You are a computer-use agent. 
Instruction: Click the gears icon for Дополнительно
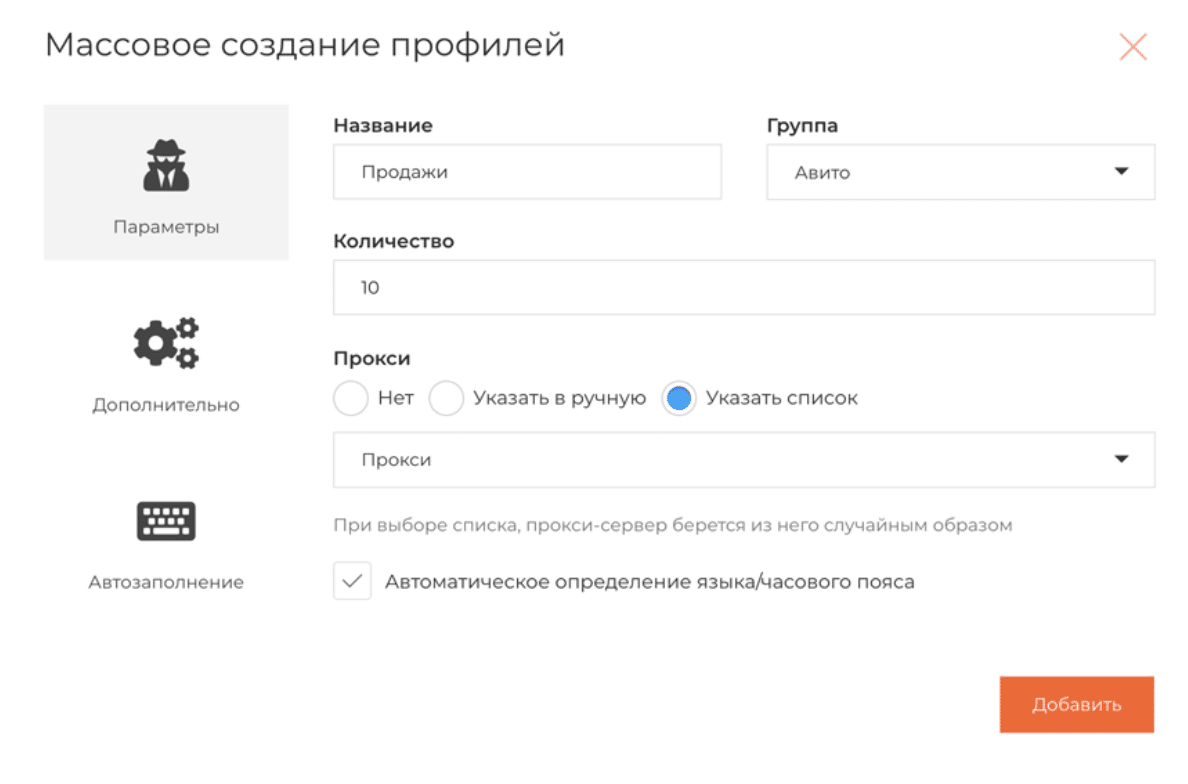(166, 344)
